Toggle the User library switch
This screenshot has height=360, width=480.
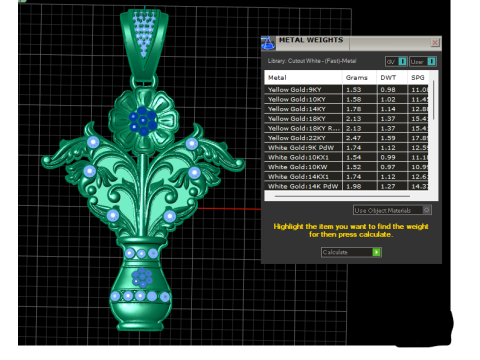pos(423,62)
